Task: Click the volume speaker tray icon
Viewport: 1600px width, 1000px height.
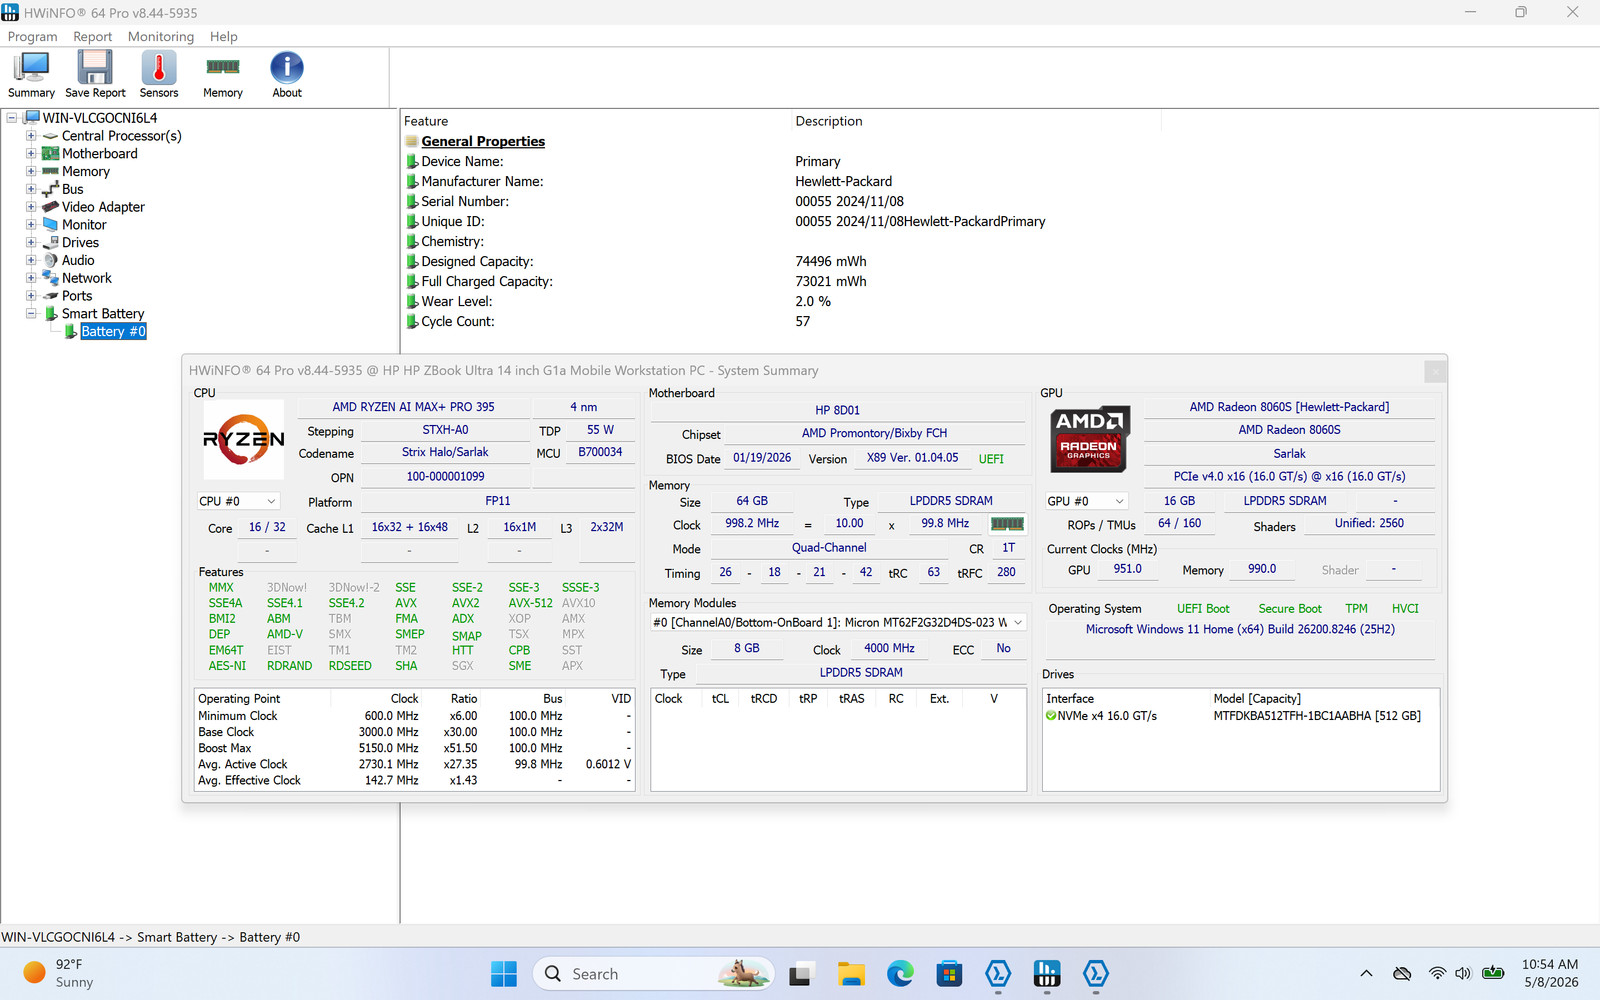Action: click(1463, 974)
